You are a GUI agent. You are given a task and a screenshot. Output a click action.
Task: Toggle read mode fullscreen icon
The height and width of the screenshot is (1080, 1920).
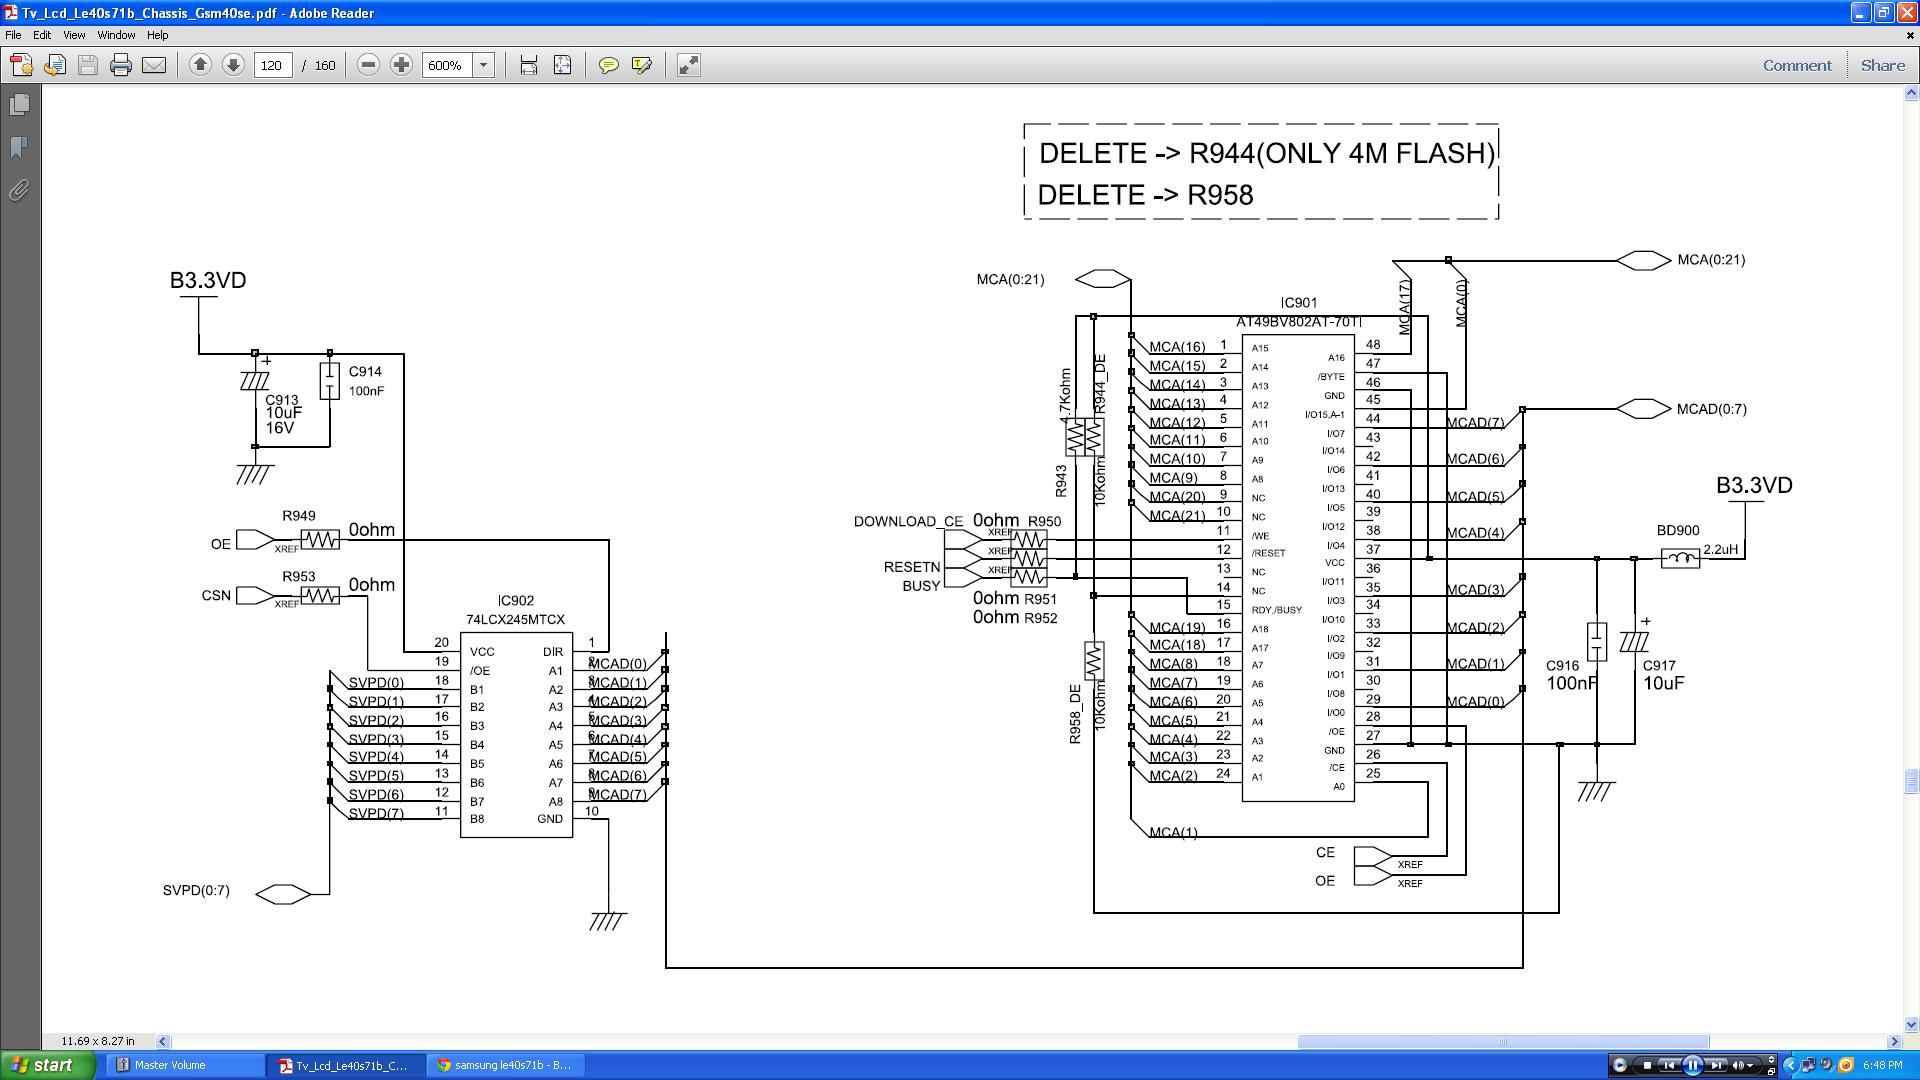688,65
